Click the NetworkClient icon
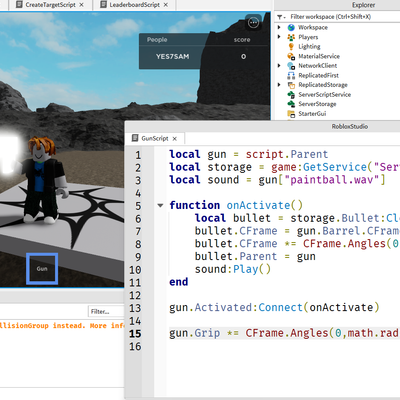 [x=291, y=66]
